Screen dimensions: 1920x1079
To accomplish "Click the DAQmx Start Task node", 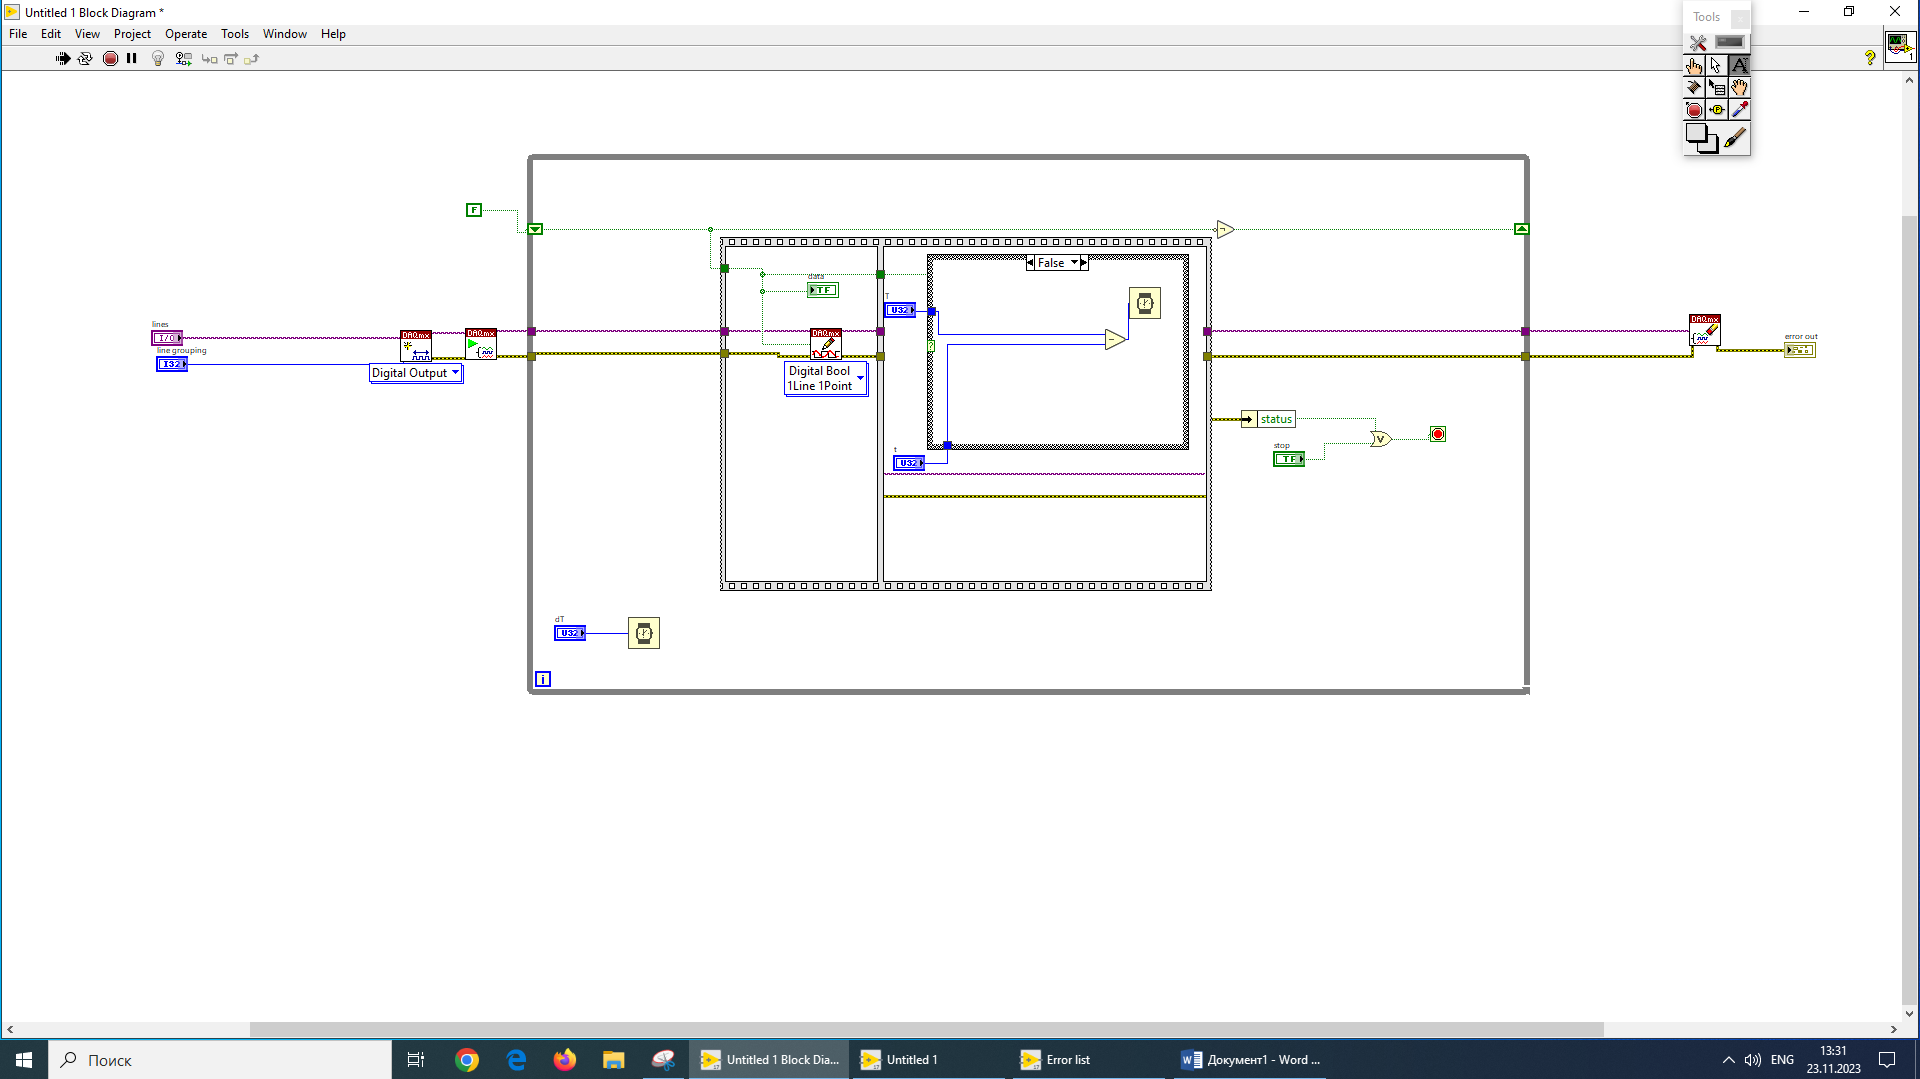I will pos(481,344).
